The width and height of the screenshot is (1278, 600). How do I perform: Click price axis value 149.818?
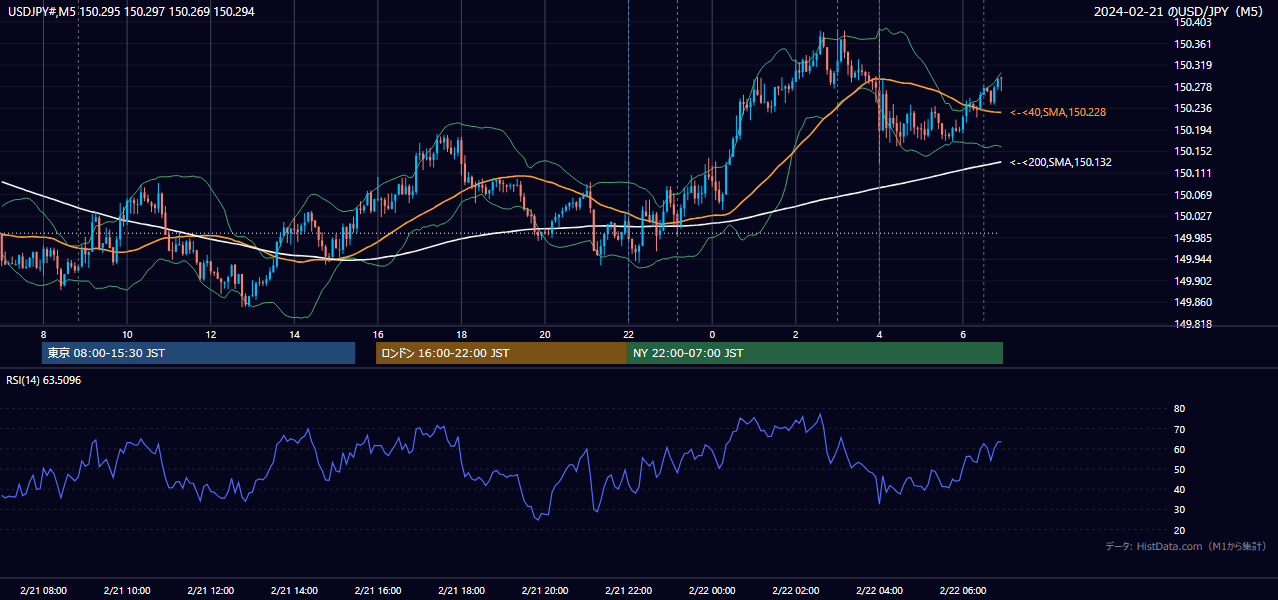(x=1194, y=324)
